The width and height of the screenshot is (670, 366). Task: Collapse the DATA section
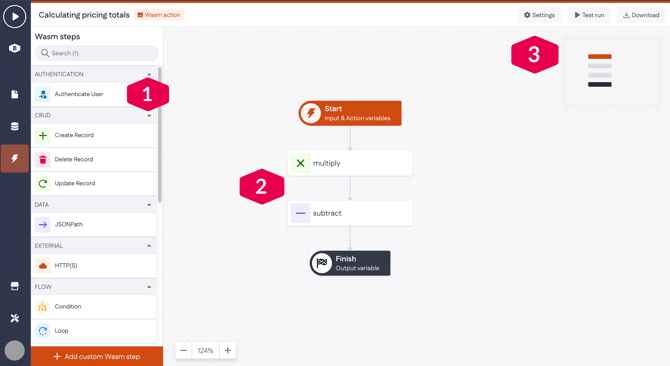point(149,205)
